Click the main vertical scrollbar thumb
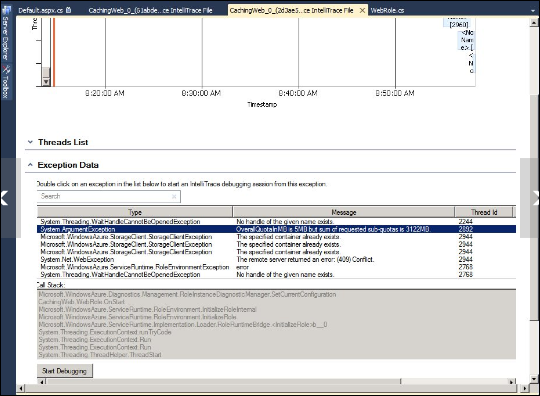This screenshot has height=396, width=540. click(x=534, y=207)
